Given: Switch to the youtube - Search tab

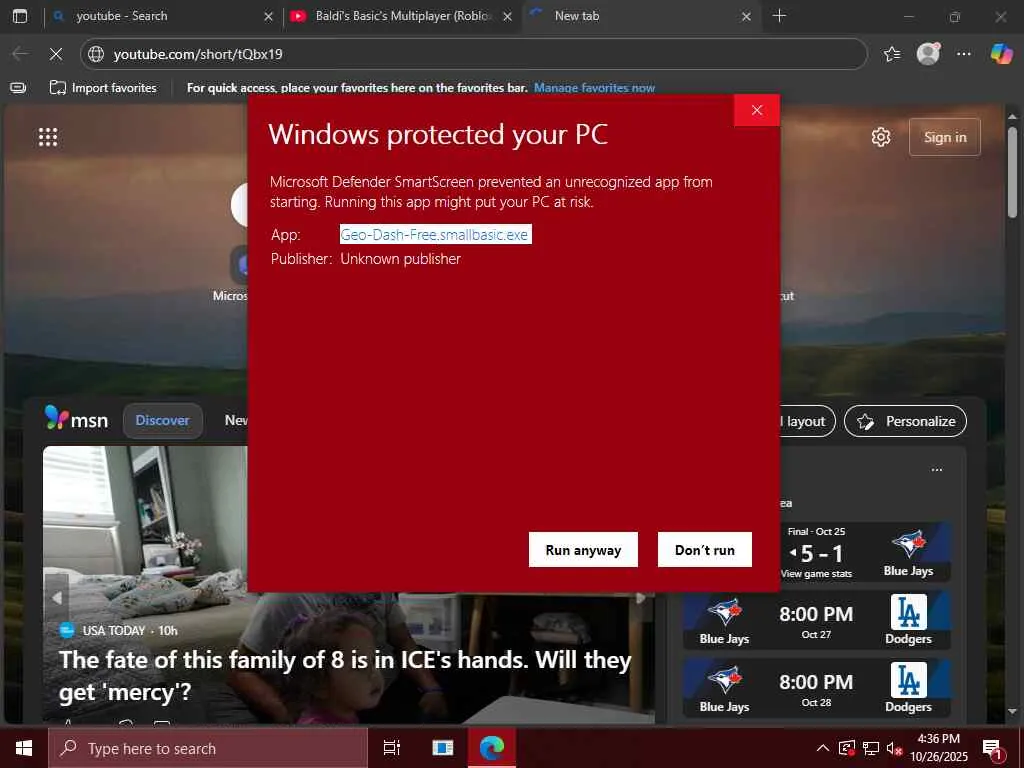Looking at the screenshot, I should coord(163,16).
